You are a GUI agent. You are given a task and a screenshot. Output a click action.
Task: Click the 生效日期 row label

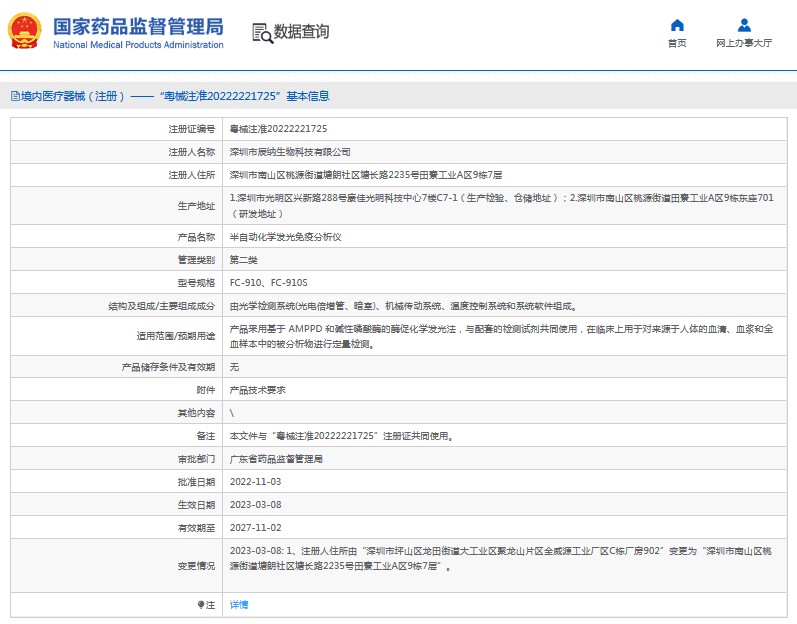[196, 505]
